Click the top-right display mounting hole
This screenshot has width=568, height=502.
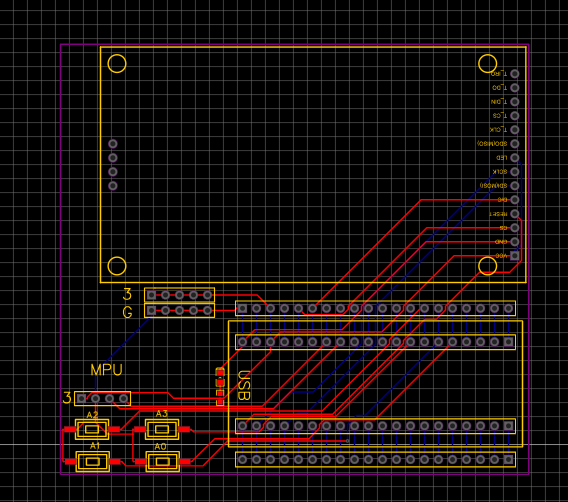pyautogui.click(x=488, y=64)
